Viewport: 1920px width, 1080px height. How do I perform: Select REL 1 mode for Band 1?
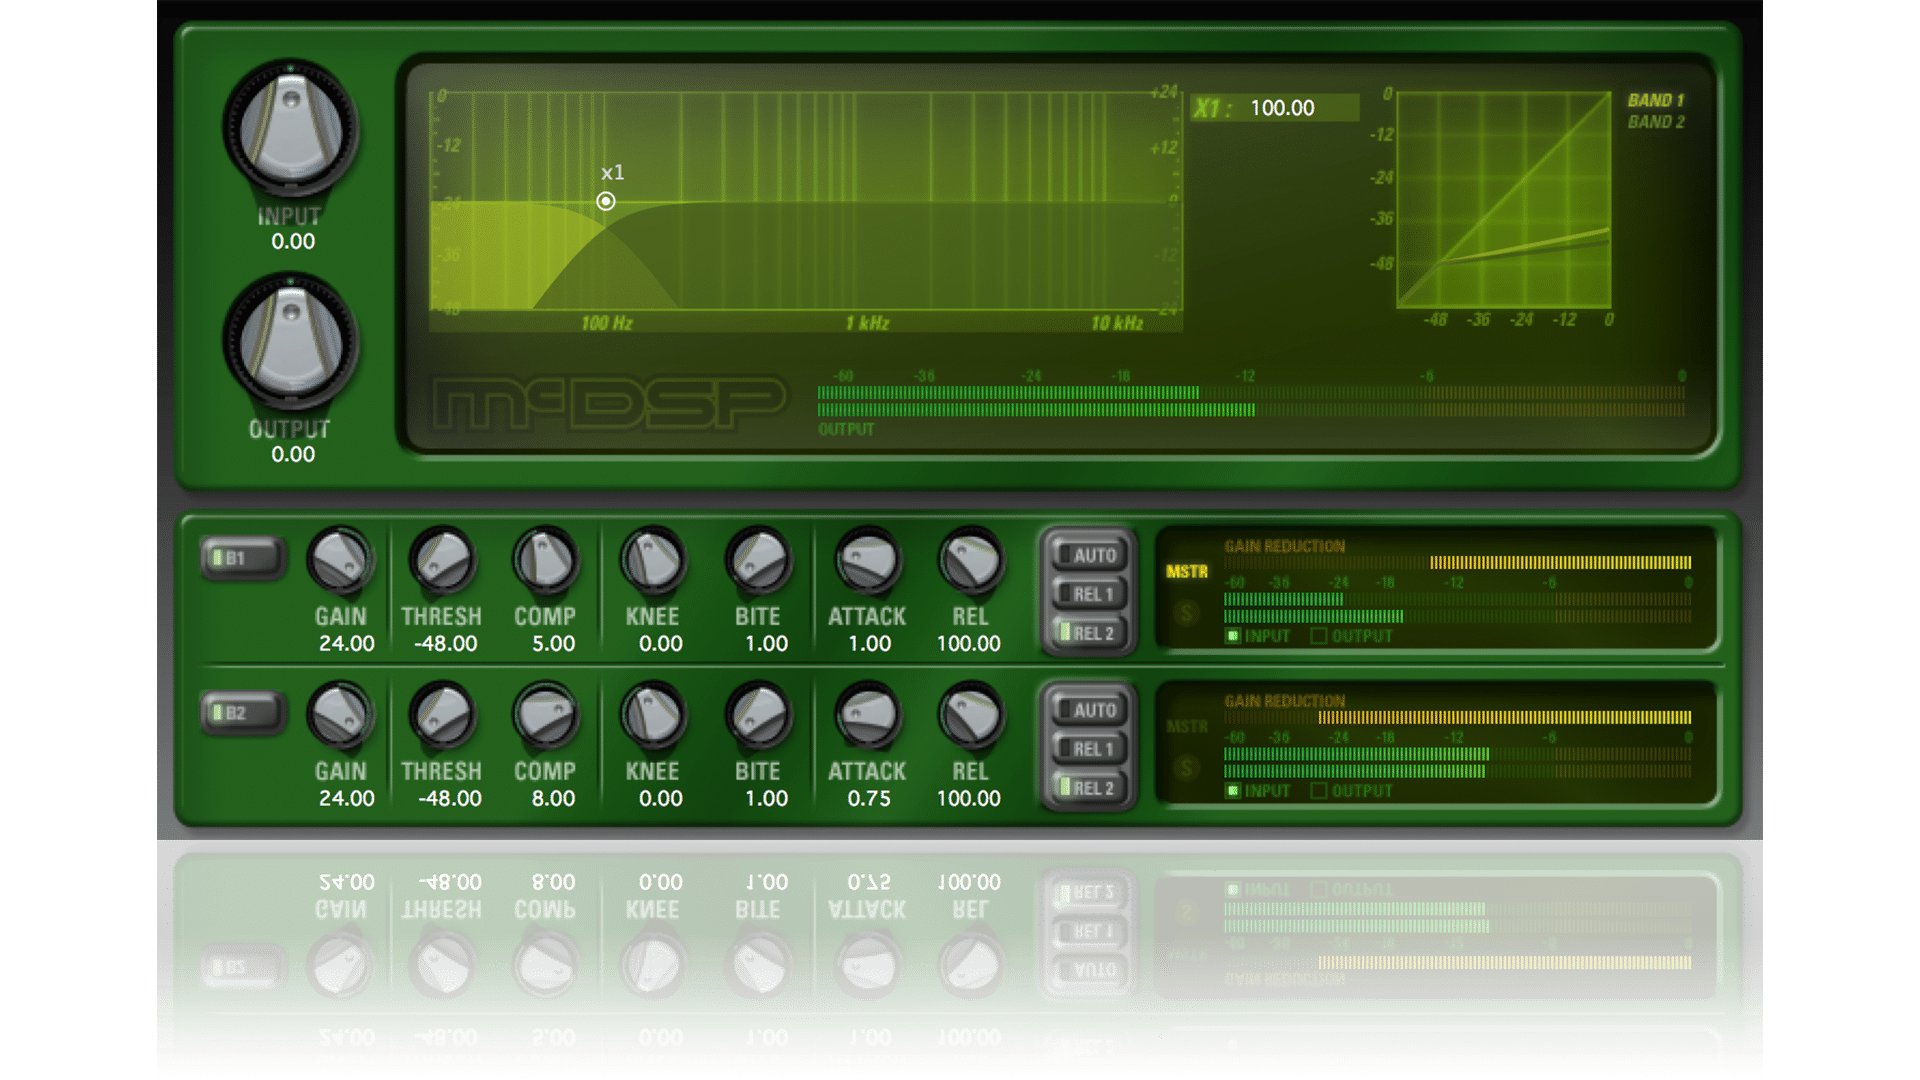pyautogui.click(x=1089, y=594)
